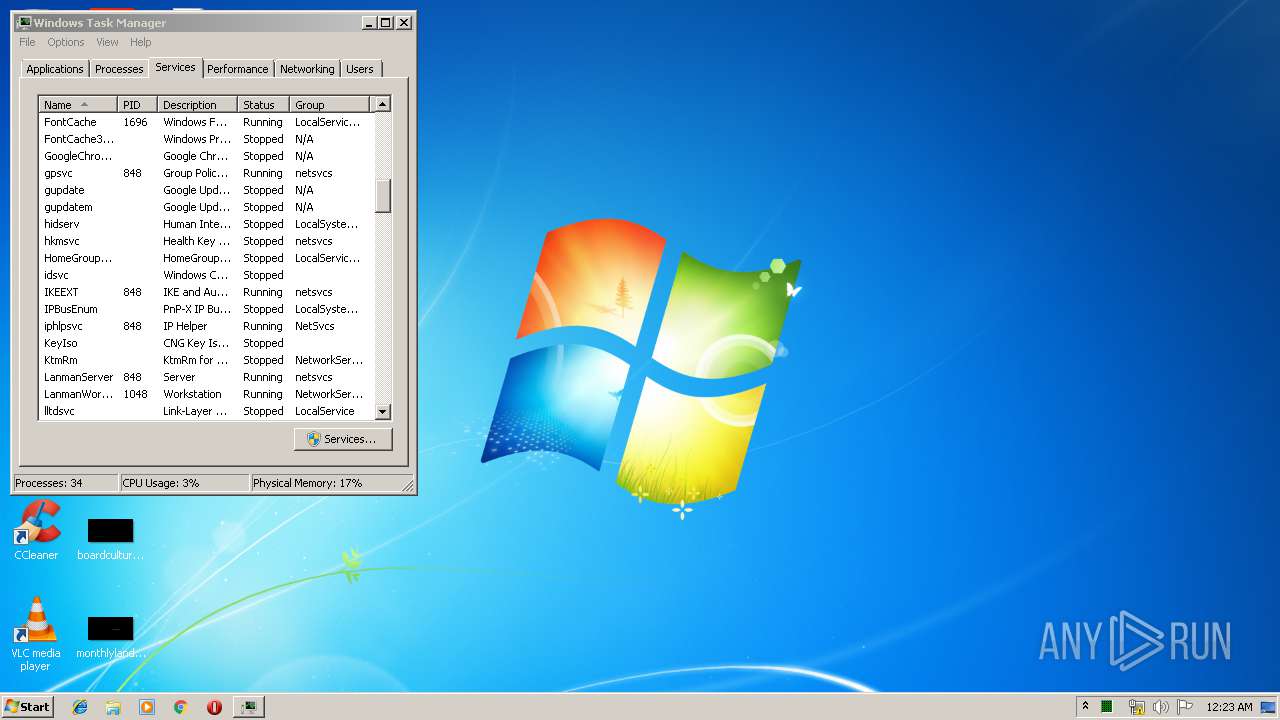Click the CPU Usage: 3% status entry
Image resolution: width=1280 pixels, height=720 pixels.
(x=184, y=483)
